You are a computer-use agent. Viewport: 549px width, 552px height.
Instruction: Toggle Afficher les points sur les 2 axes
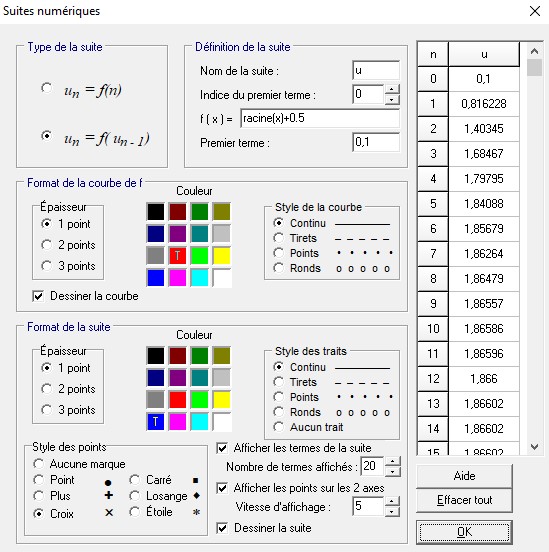(x=222, y=488)
